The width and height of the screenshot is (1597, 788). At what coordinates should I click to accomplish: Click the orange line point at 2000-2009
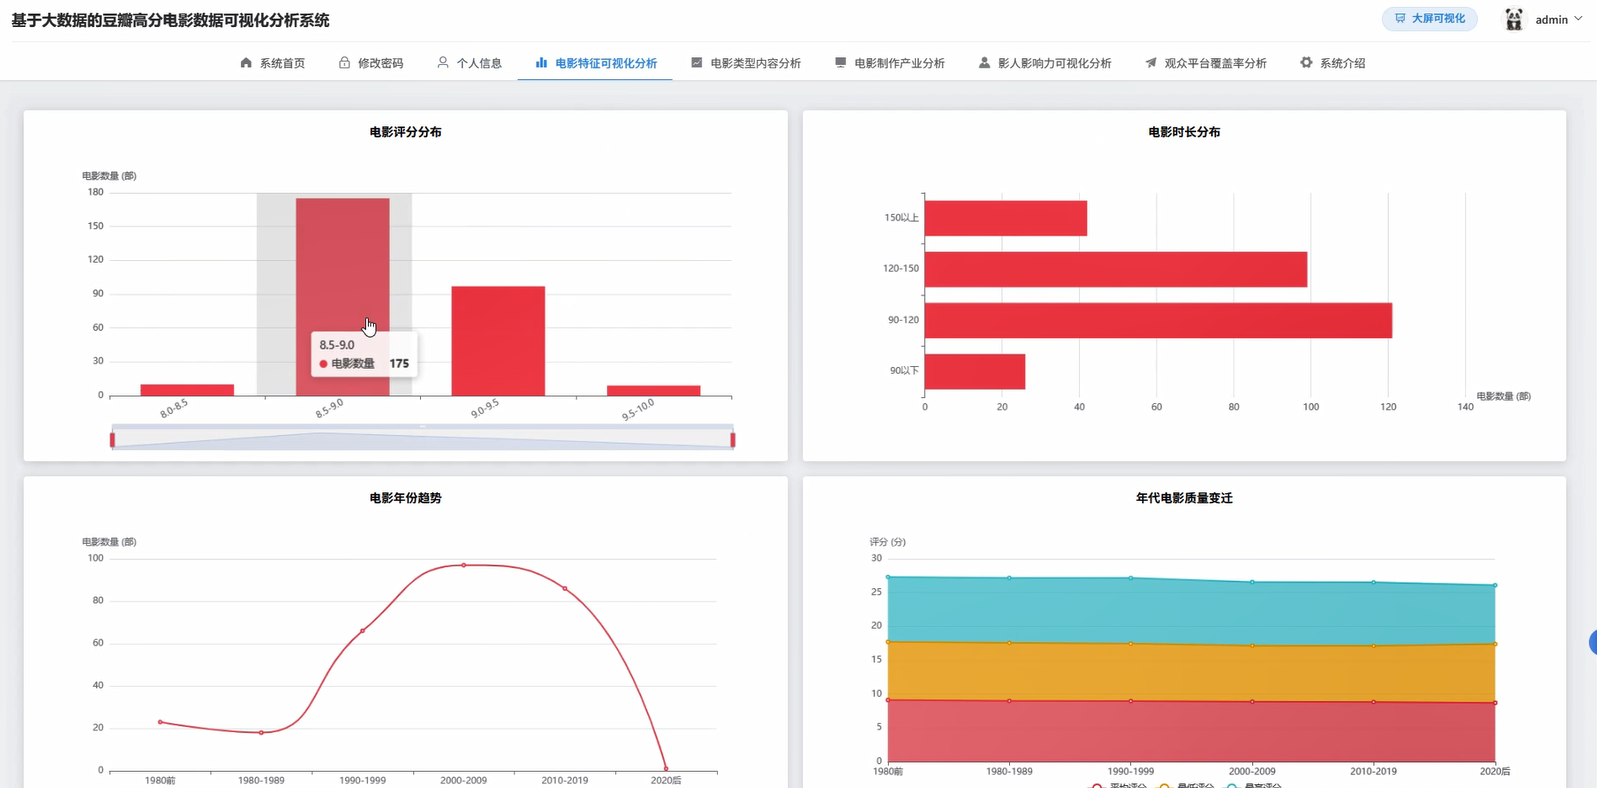tap(1252, 646)
